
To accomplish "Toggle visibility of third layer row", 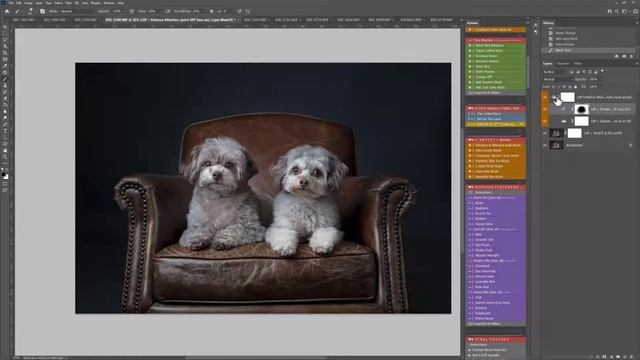I will (x=545, y=121).
